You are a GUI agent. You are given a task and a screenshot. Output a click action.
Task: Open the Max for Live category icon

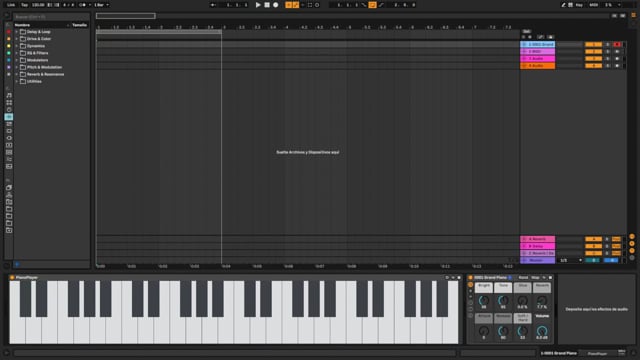click(9, 131)
